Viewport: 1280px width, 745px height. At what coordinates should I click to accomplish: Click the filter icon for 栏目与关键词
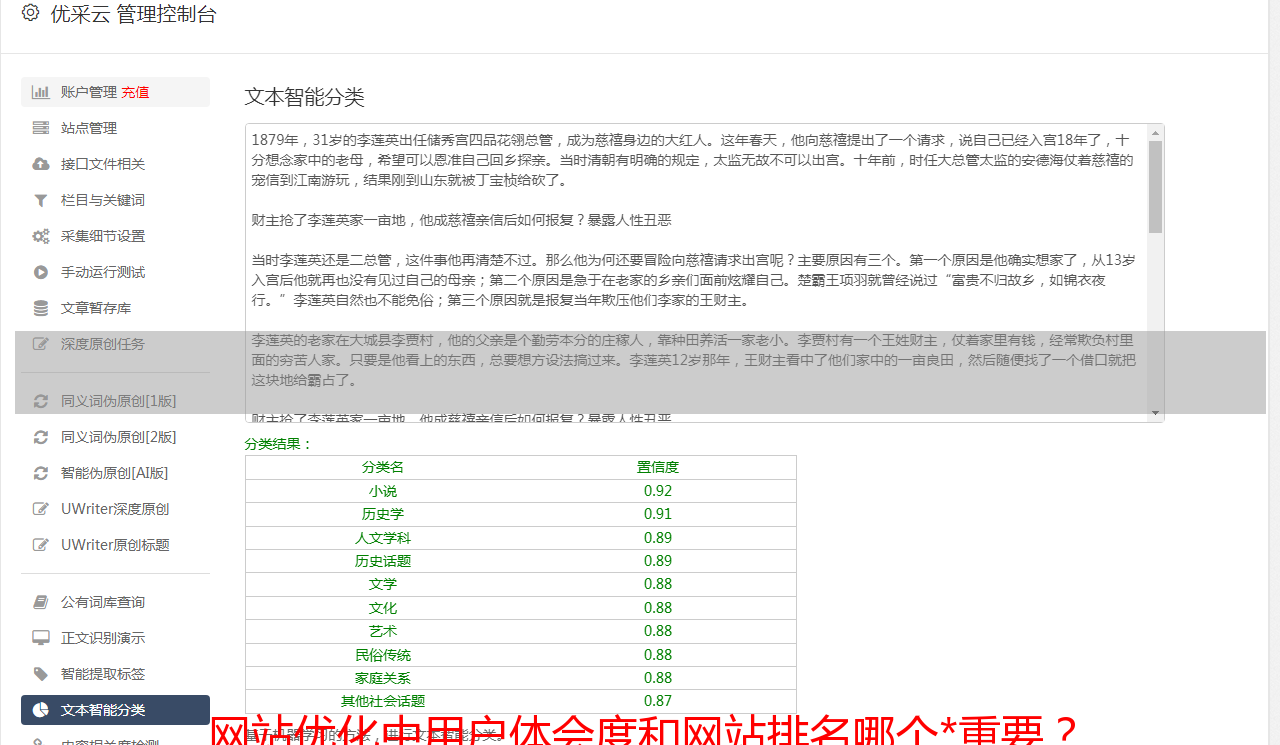click(41, 200)
